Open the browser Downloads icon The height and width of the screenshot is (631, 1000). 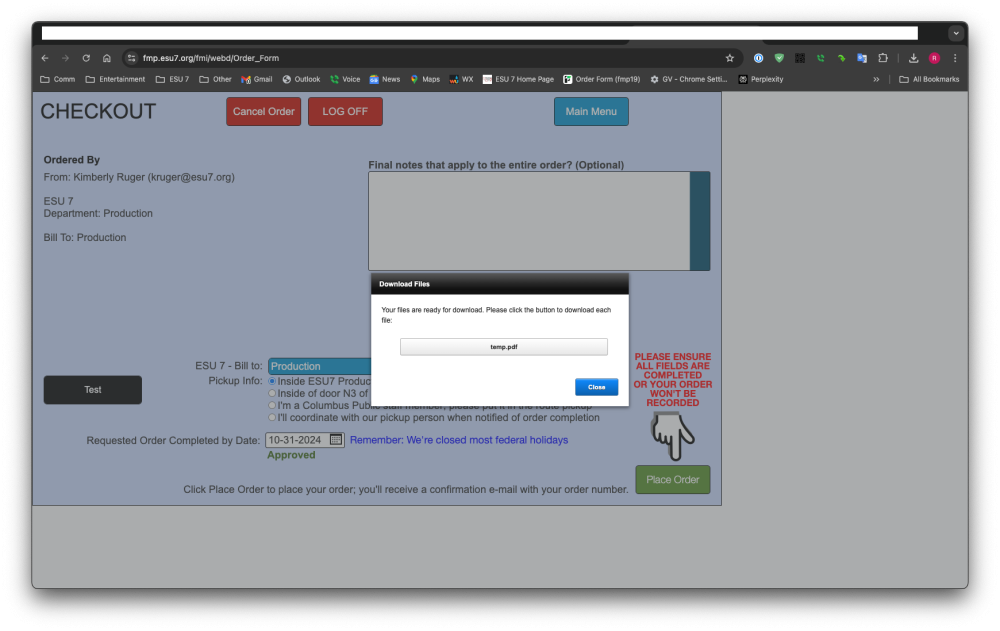point(913,58)
